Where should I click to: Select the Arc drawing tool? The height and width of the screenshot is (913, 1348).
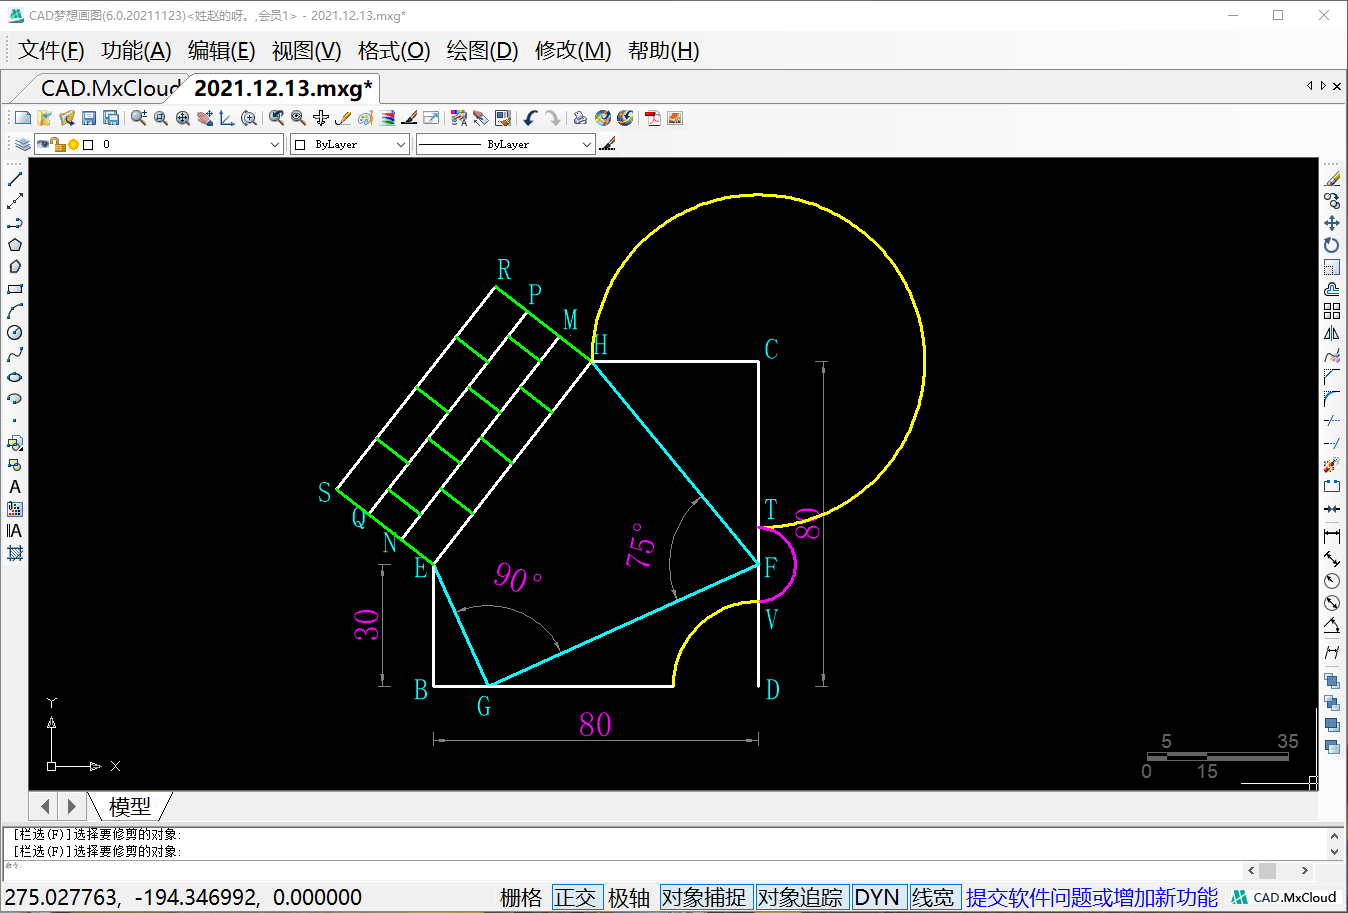pyautogui.click(x=15, y=311)
